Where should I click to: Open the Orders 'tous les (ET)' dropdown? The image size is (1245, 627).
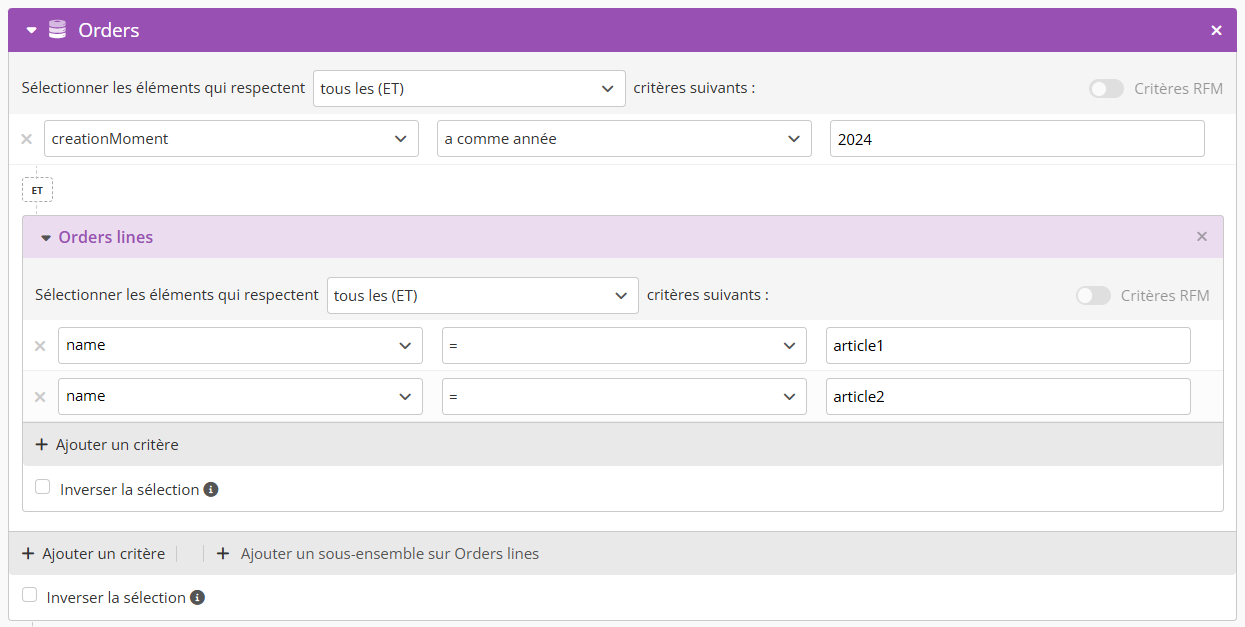469,88
